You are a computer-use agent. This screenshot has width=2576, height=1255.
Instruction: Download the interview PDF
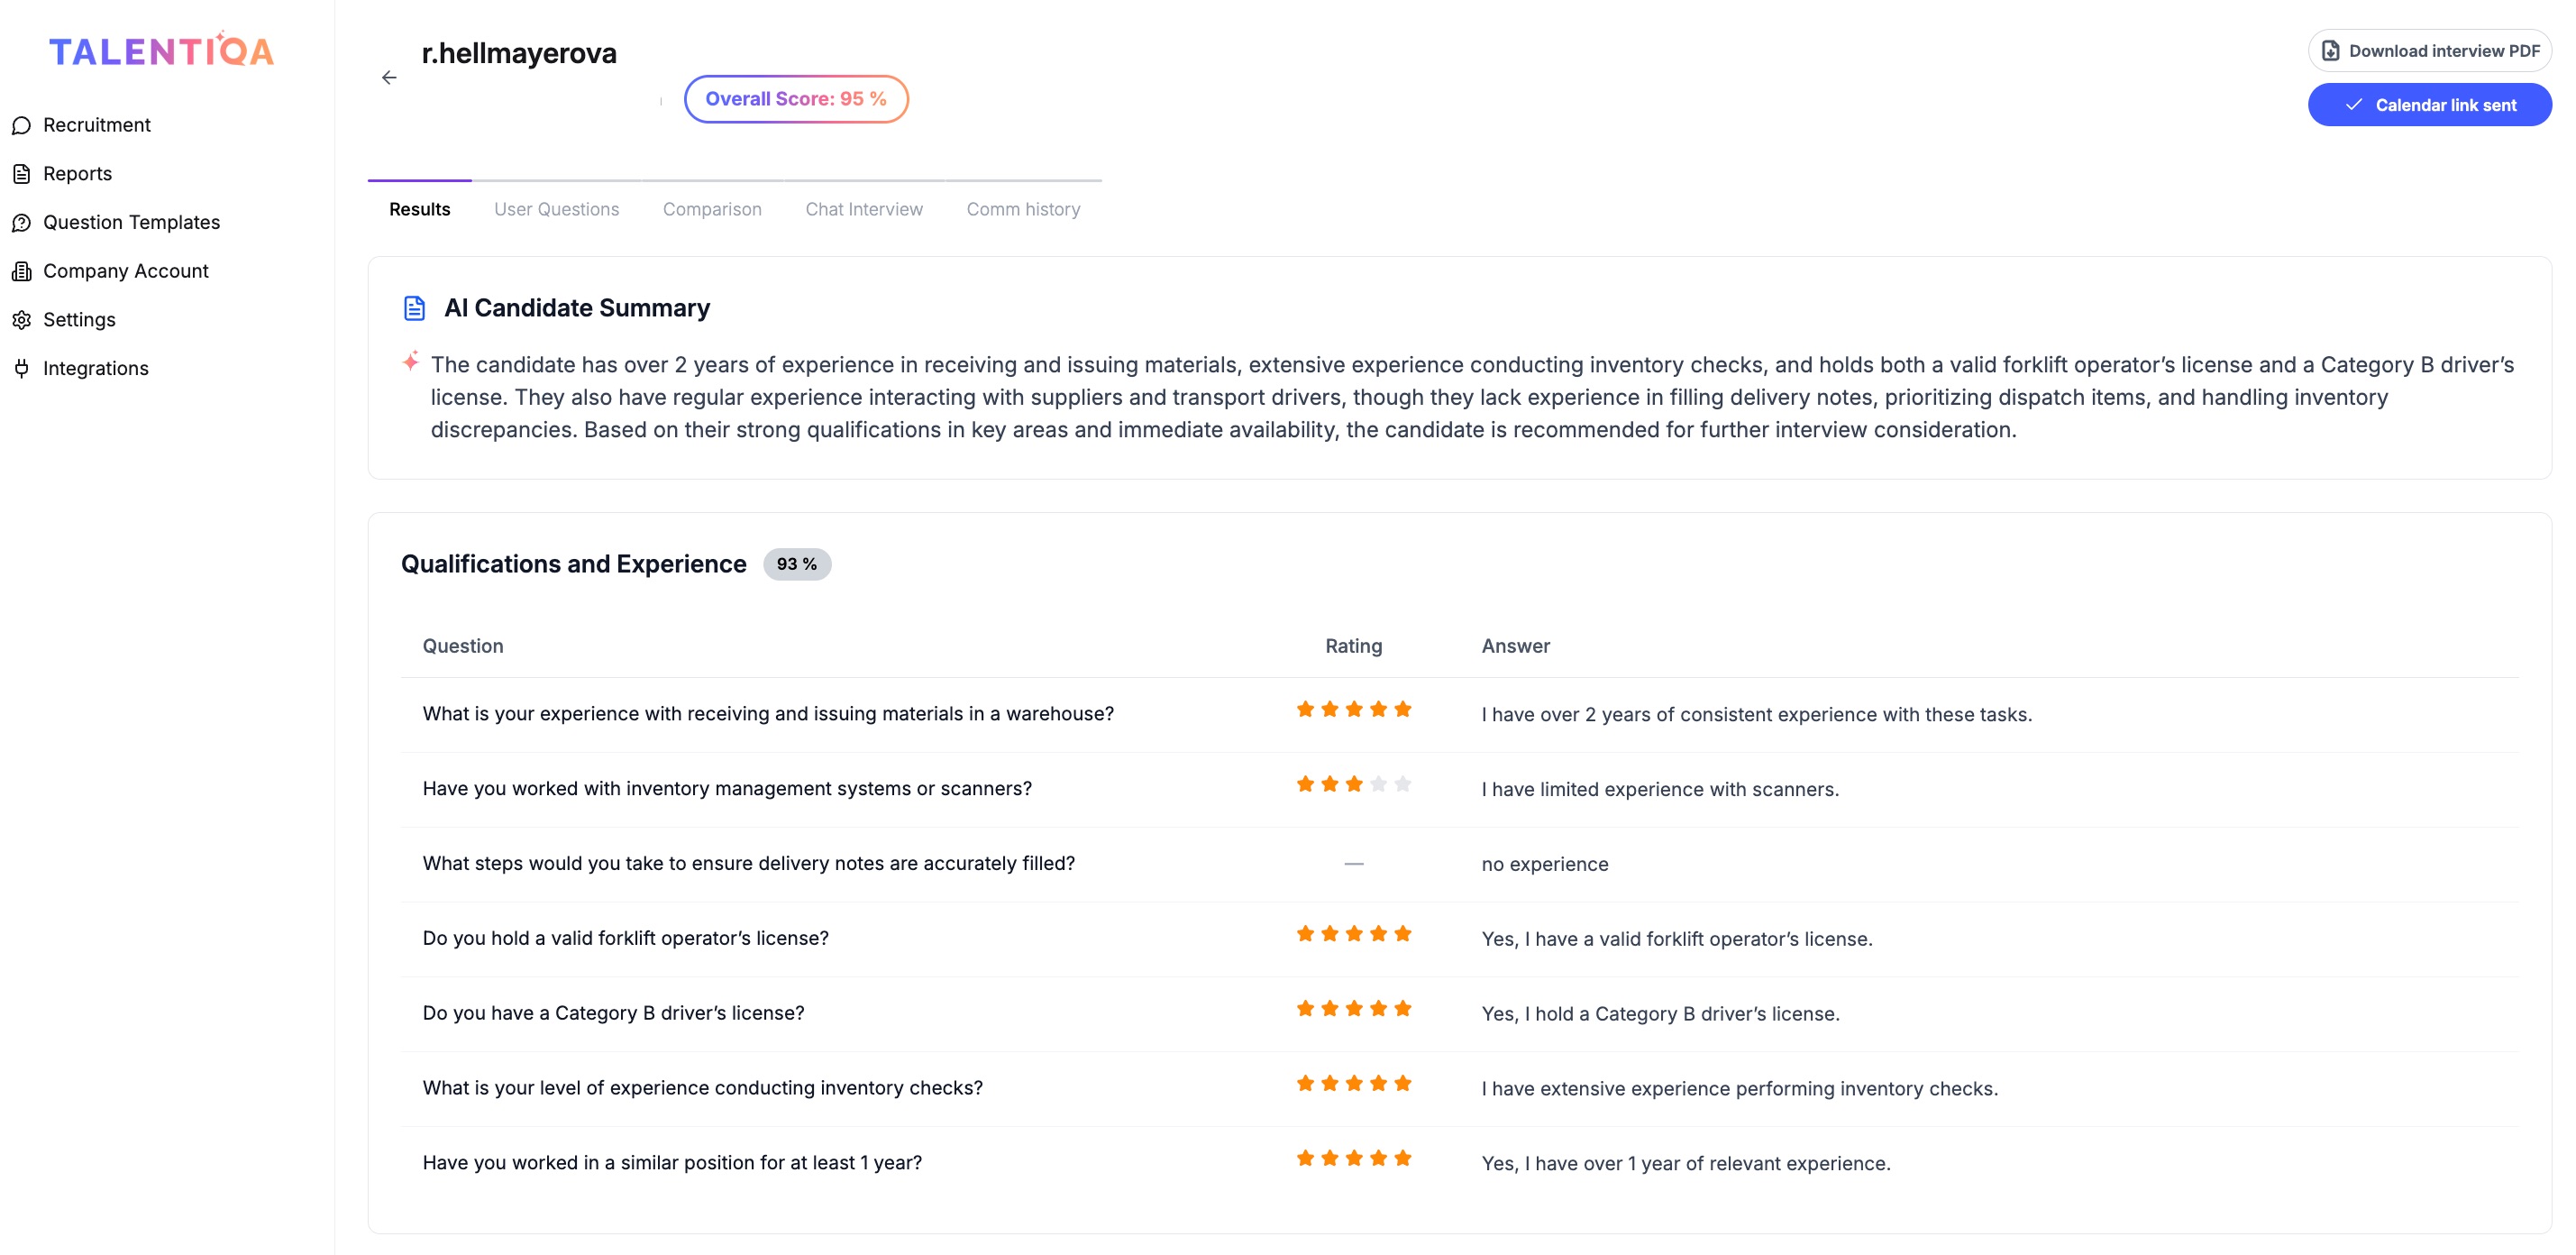pos(2429,51)
